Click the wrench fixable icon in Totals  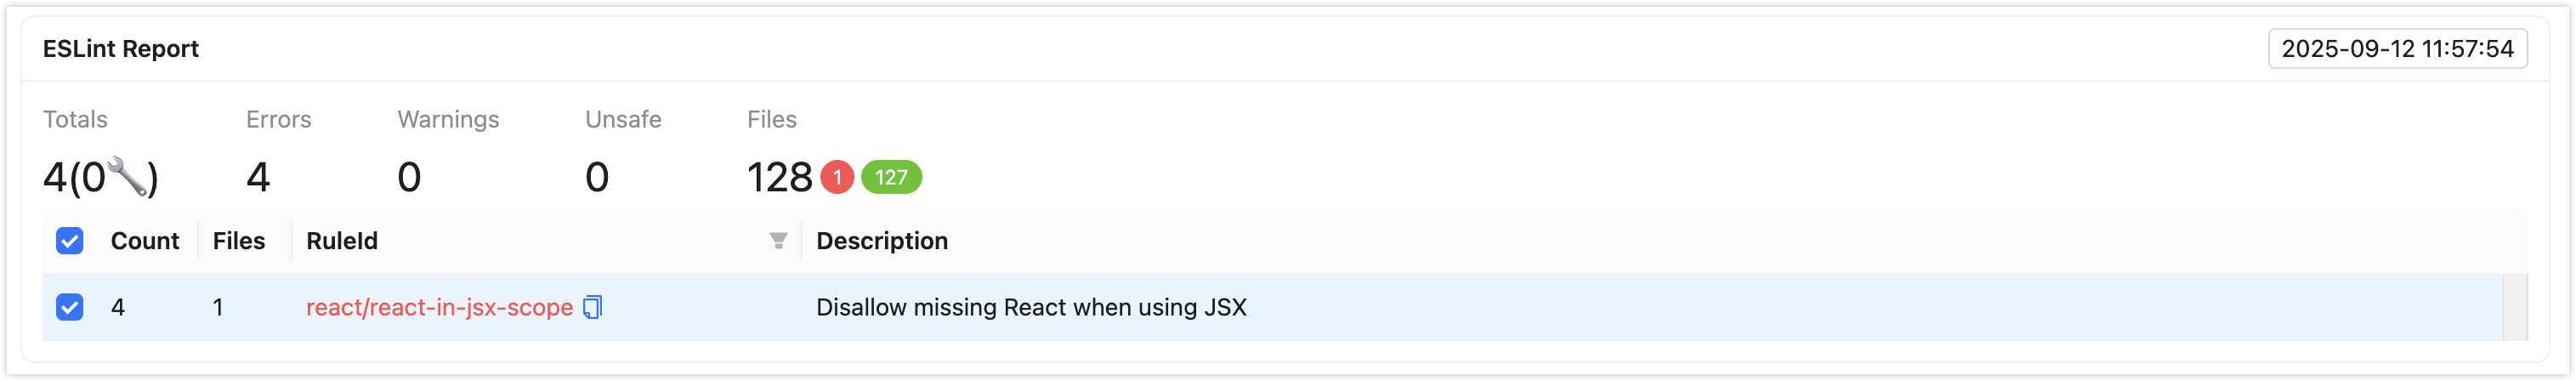(127, 176)
